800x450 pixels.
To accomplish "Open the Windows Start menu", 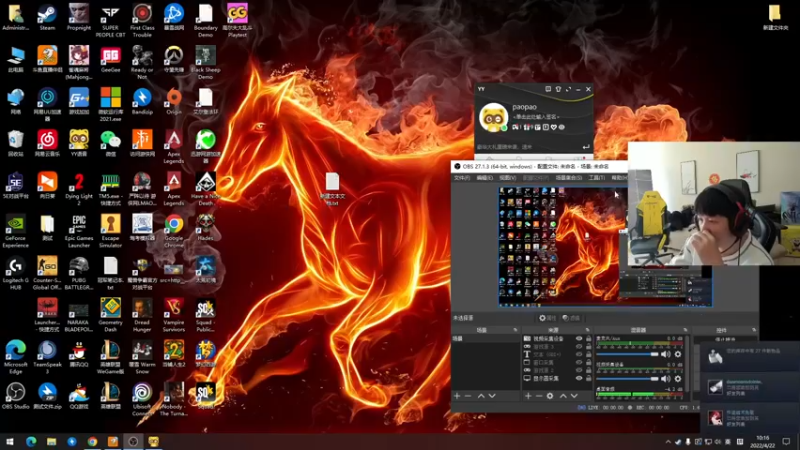I will click(10, 442).
